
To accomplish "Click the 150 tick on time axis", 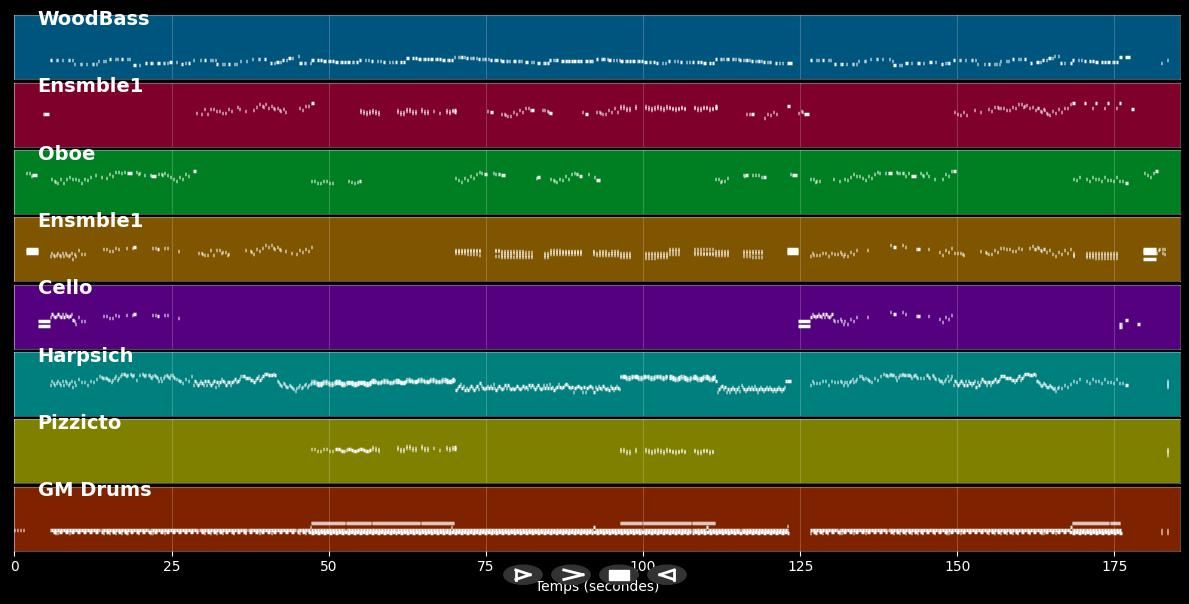I will 957,566.
